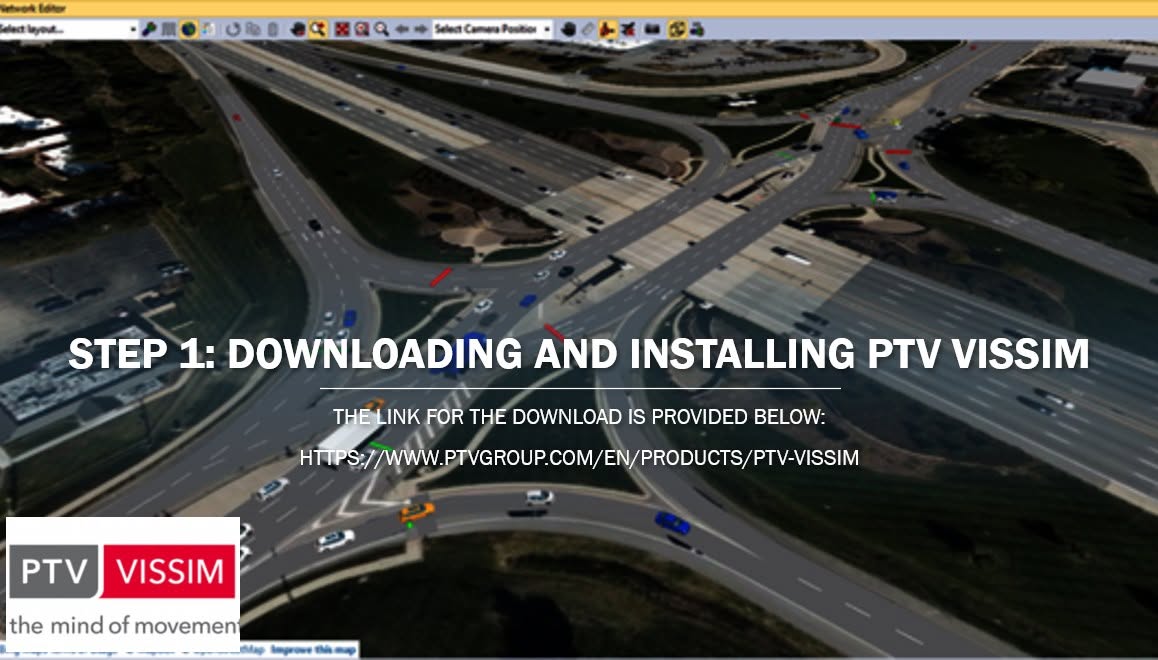Open Select Camera Position dropdown
Image resolution: width=1158 pixels, height=660 pixels.
(x=493, y=30)
